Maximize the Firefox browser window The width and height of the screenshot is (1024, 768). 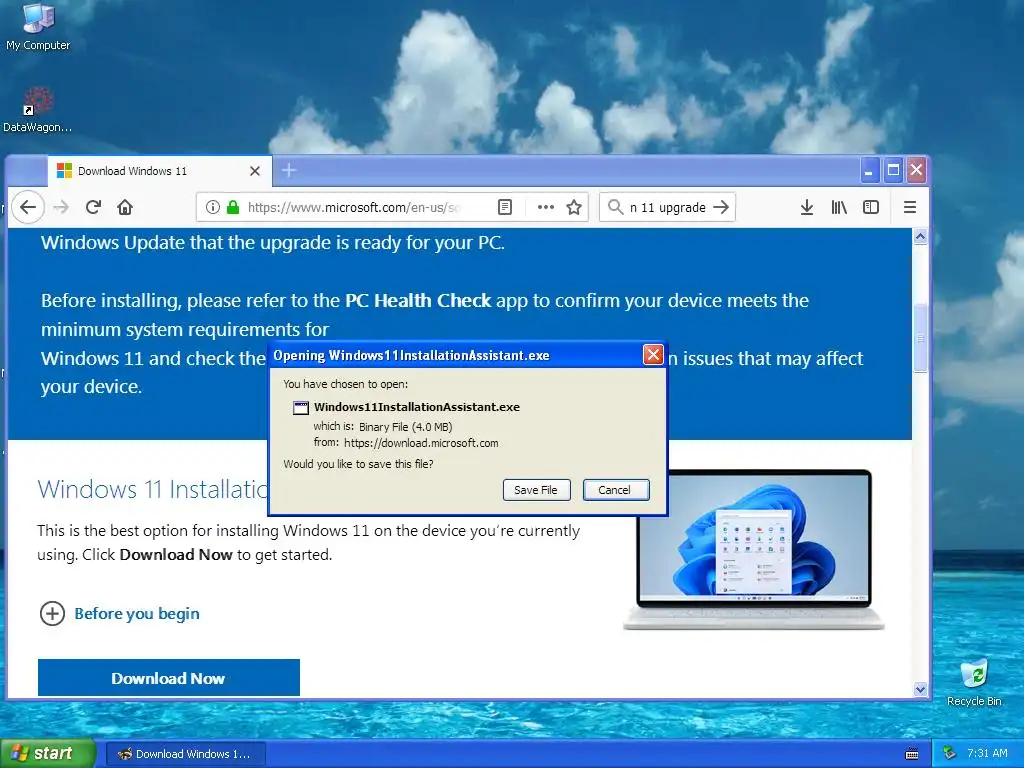893,170
